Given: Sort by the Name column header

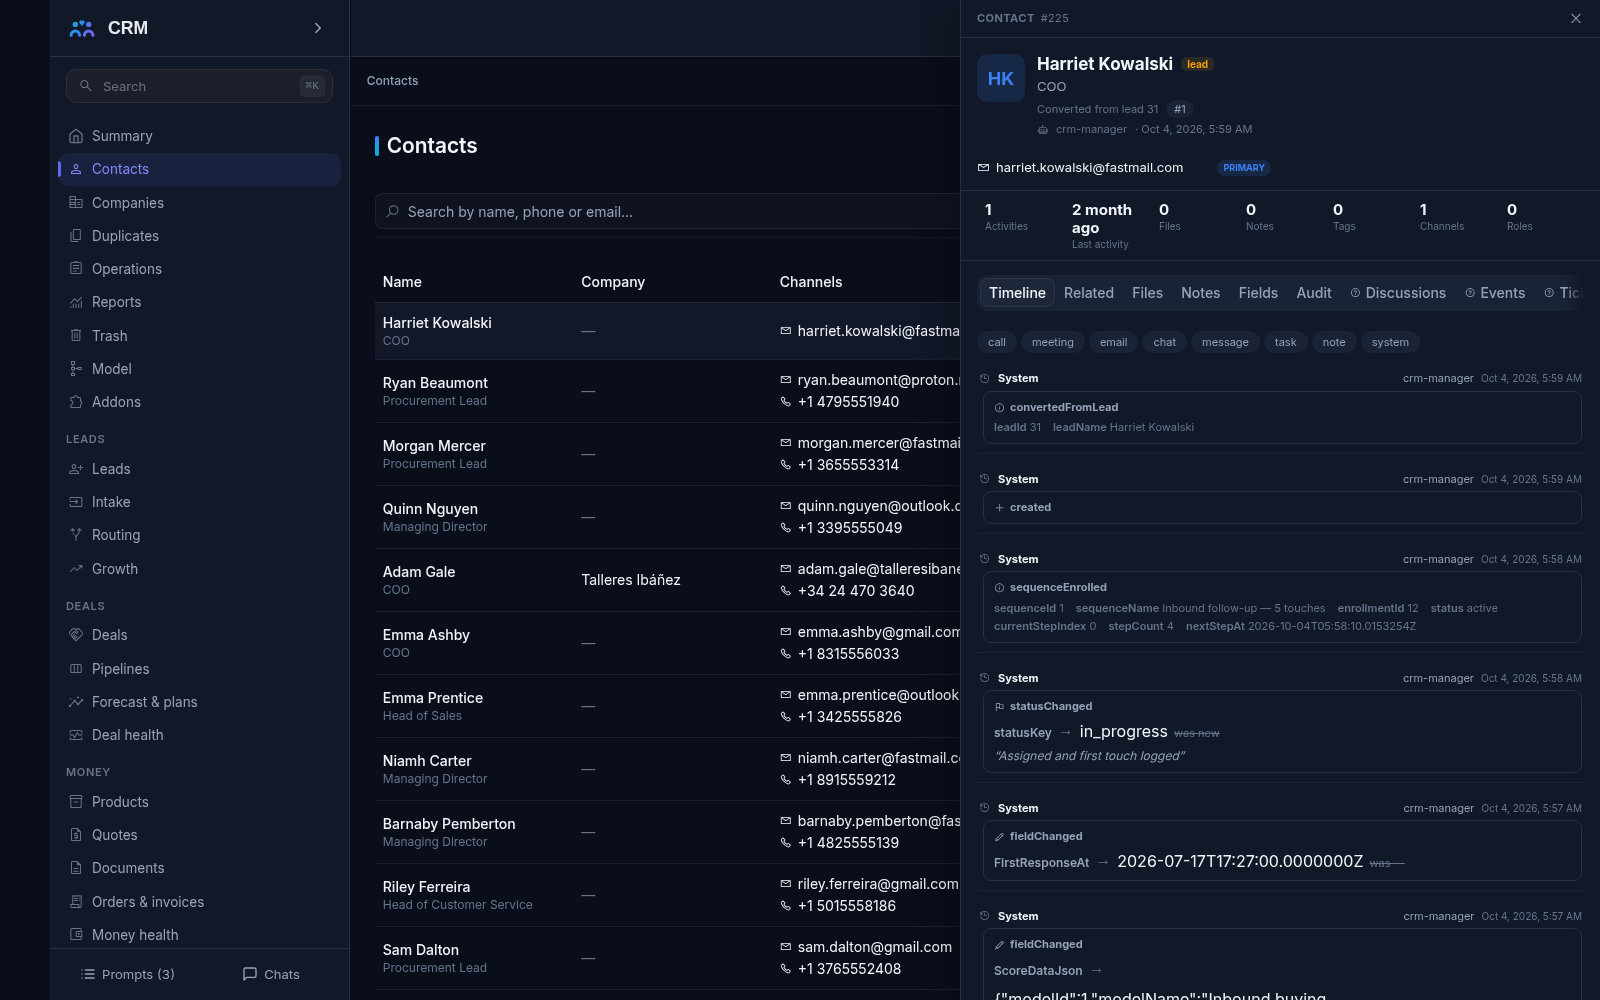Looking at the screenshot, I should click(402, 282).
